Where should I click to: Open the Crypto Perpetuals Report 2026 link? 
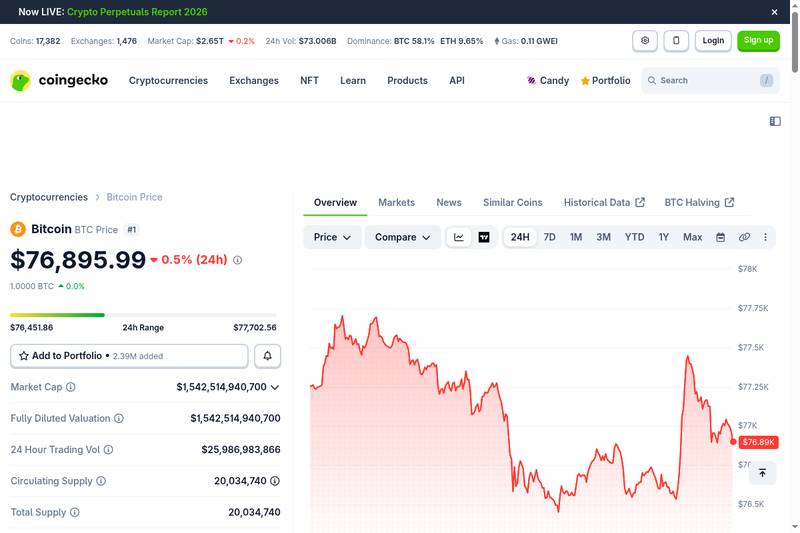pyautogui.click(x=137, y=12)
